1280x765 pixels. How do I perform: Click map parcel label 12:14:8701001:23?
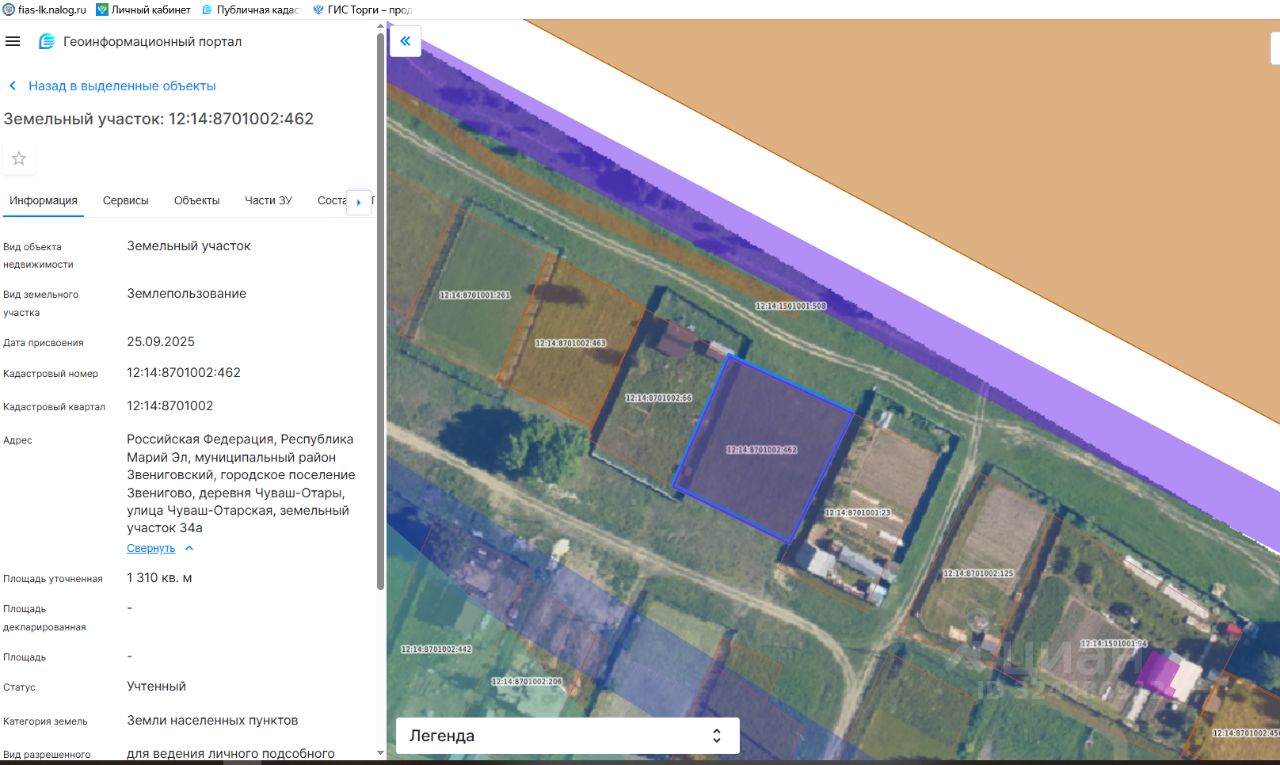pyautogui.click(x=857, y=513)
